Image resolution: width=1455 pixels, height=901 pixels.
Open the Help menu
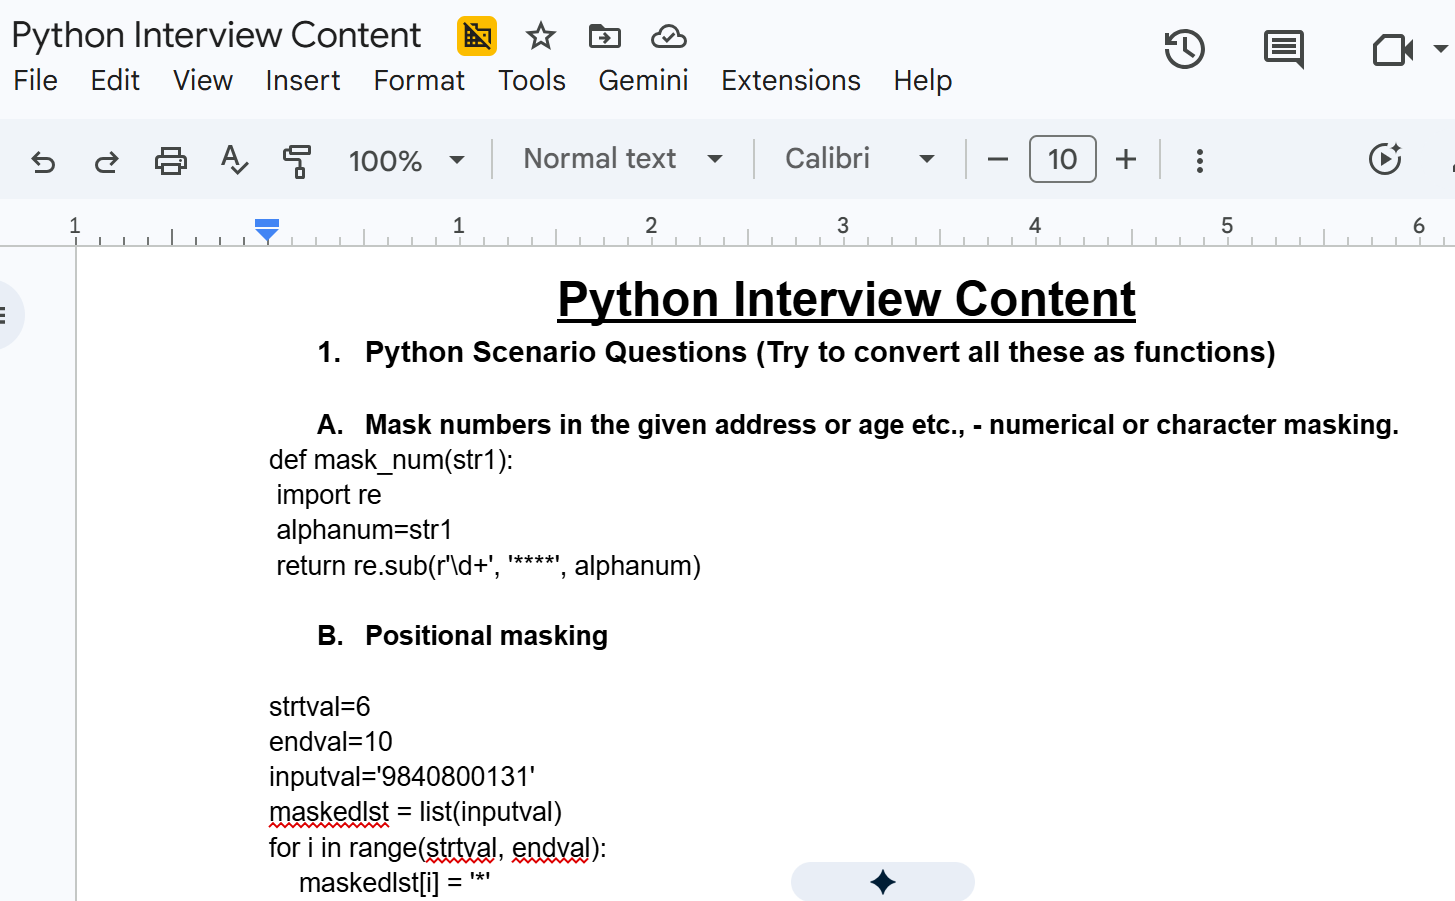pos(923,80)
